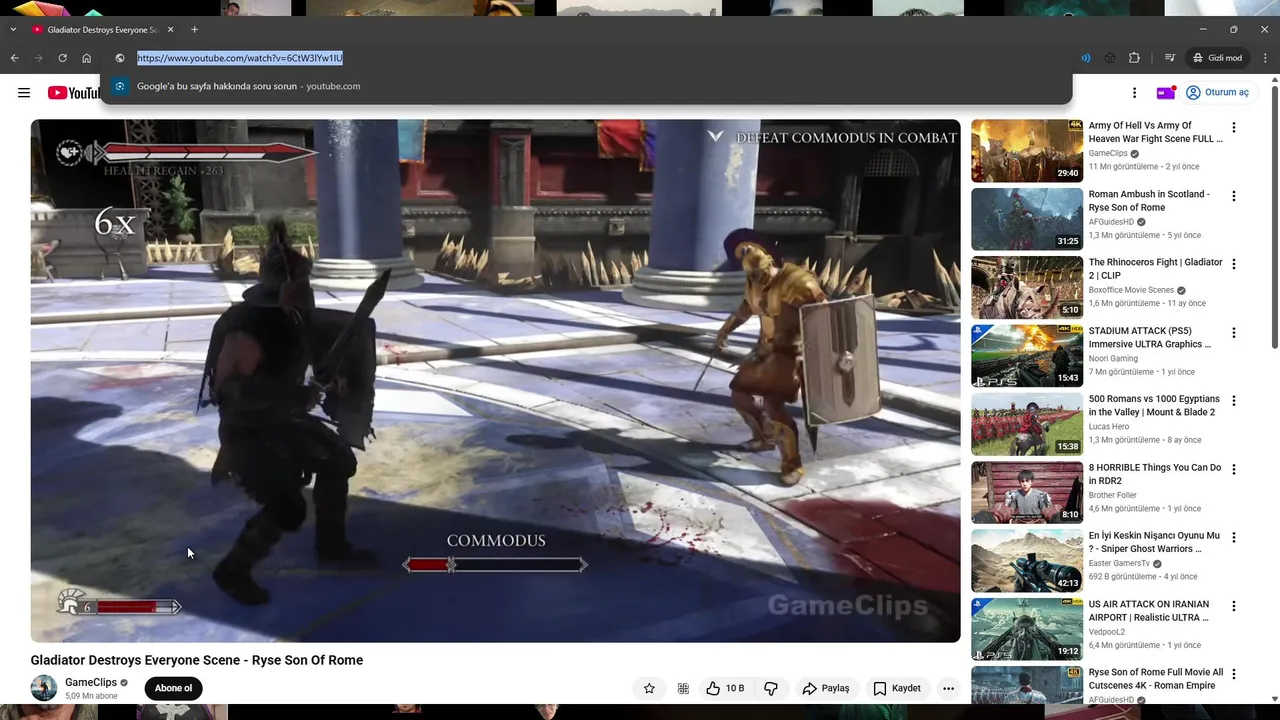Screen dimensions: 1280x720
Task: Open 500 Romans vs 1000 Egyptians thumbnail
Action: pos(1027,424)
